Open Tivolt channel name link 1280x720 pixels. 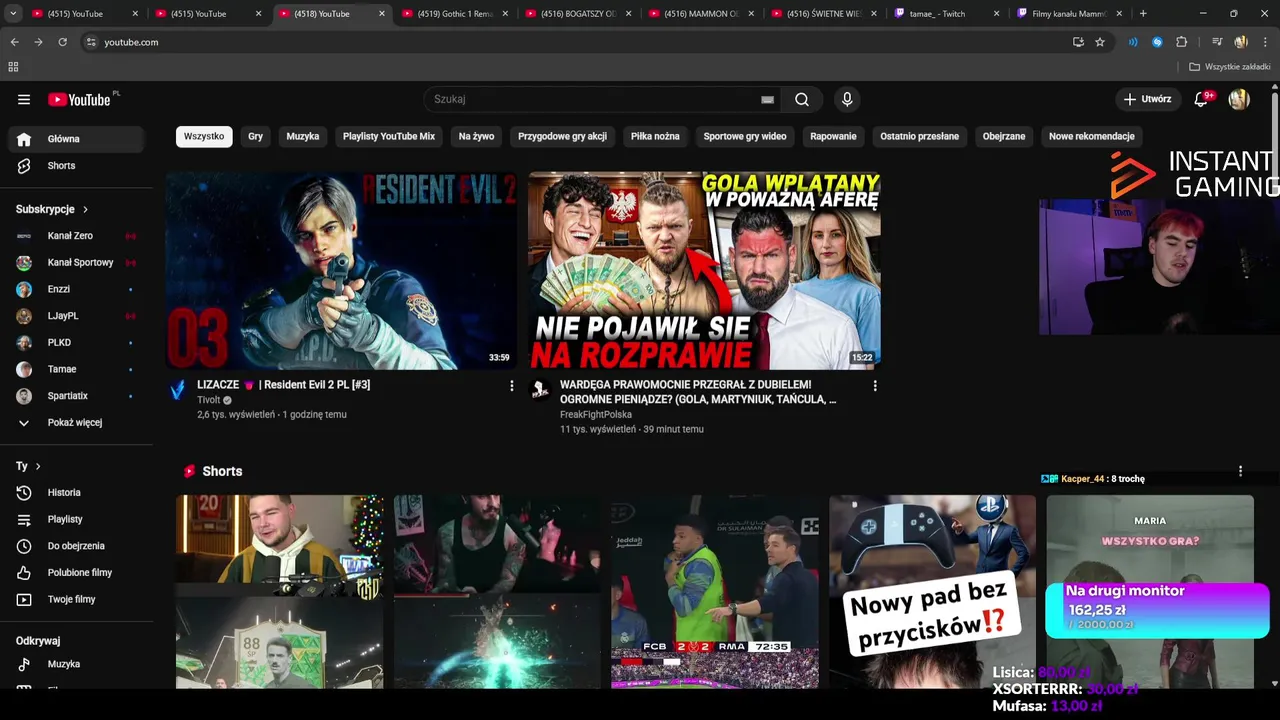tap(209, 400)
